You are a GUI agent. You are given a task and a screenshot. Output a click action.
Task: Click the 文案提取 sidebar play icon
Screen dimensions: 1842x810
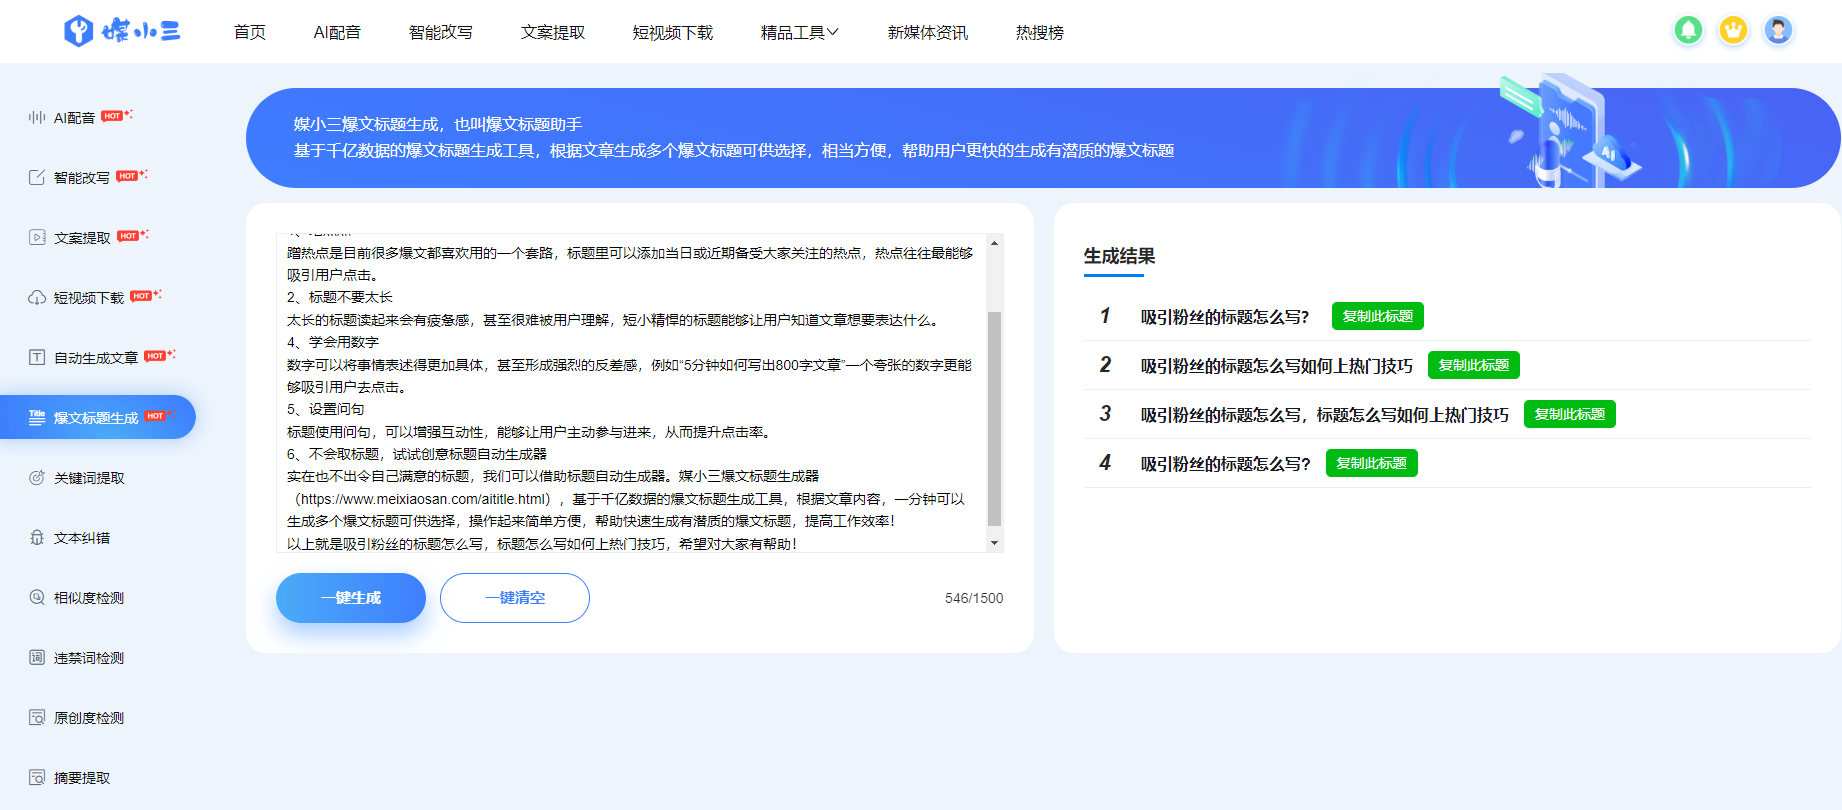[x=37, y=237]
